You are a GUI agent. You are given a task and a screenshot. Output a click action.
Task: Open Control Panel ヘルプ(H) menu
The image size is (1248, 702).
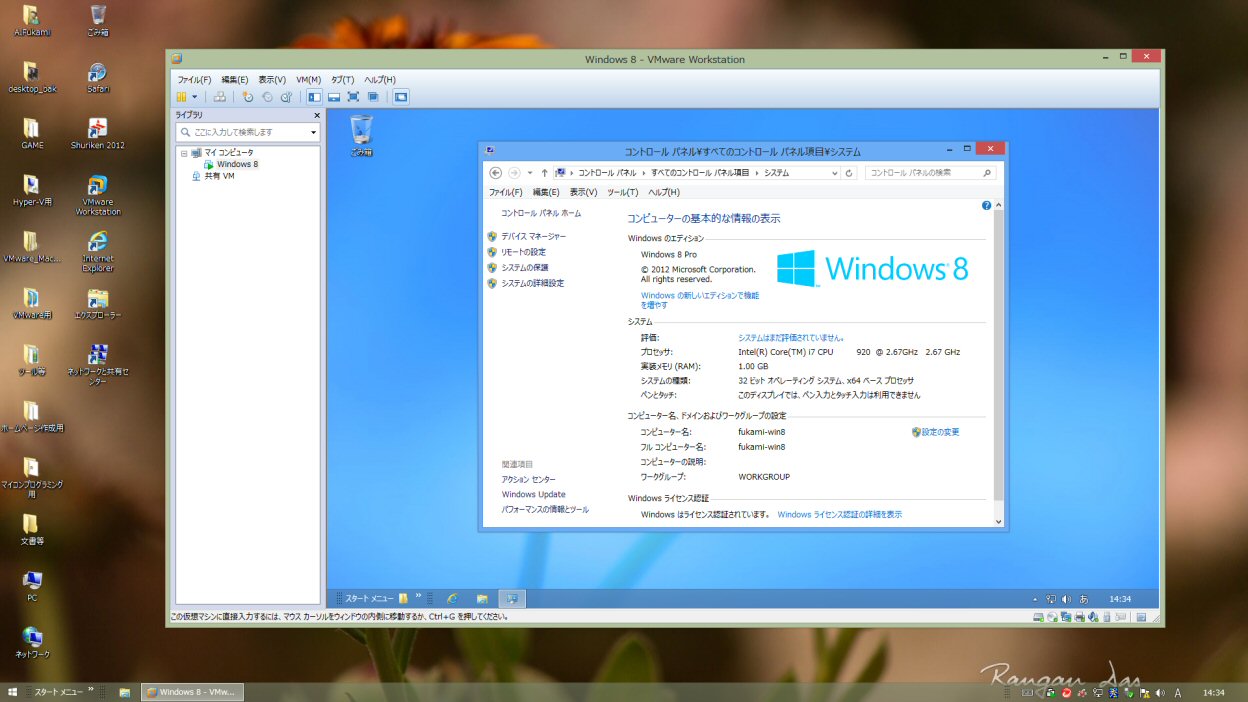[664, 192]
